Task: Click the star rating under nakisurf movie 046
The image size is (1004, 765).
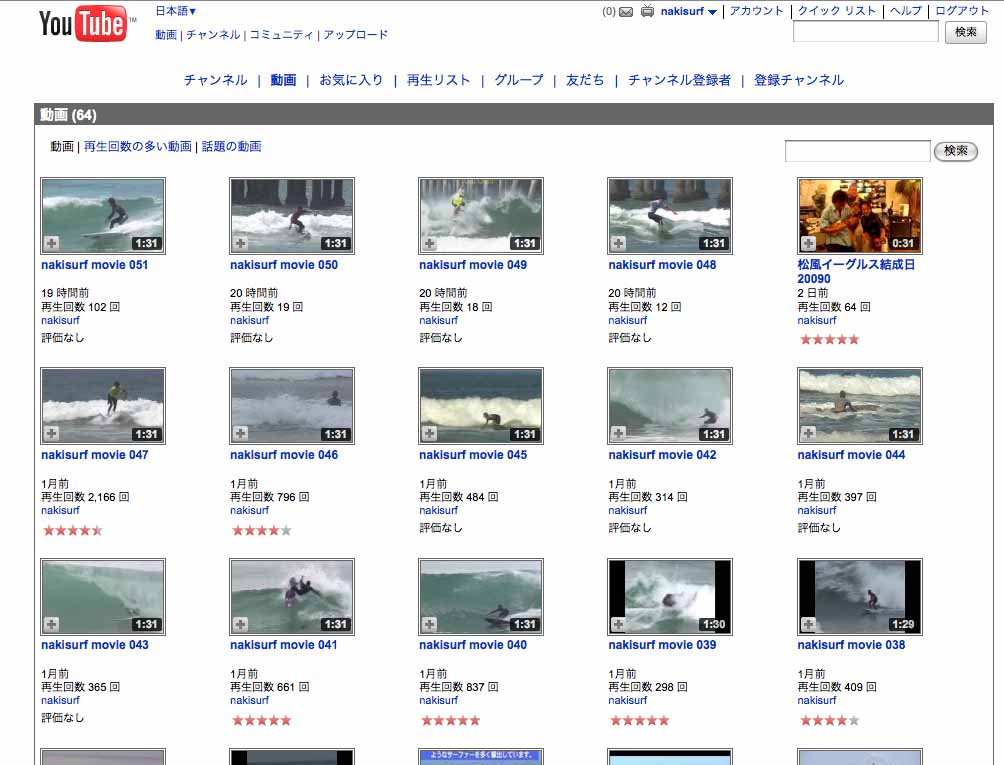Action: click(x=261, y=530)
